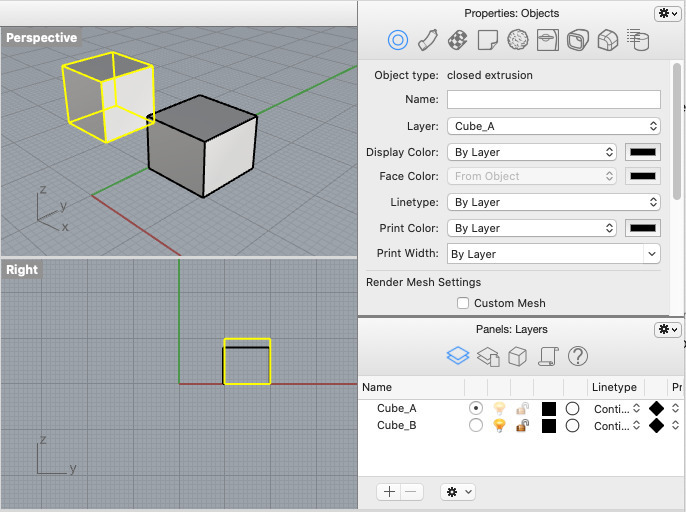
Task: Set Cube_B as the current layer
Action: pos(475,425)
